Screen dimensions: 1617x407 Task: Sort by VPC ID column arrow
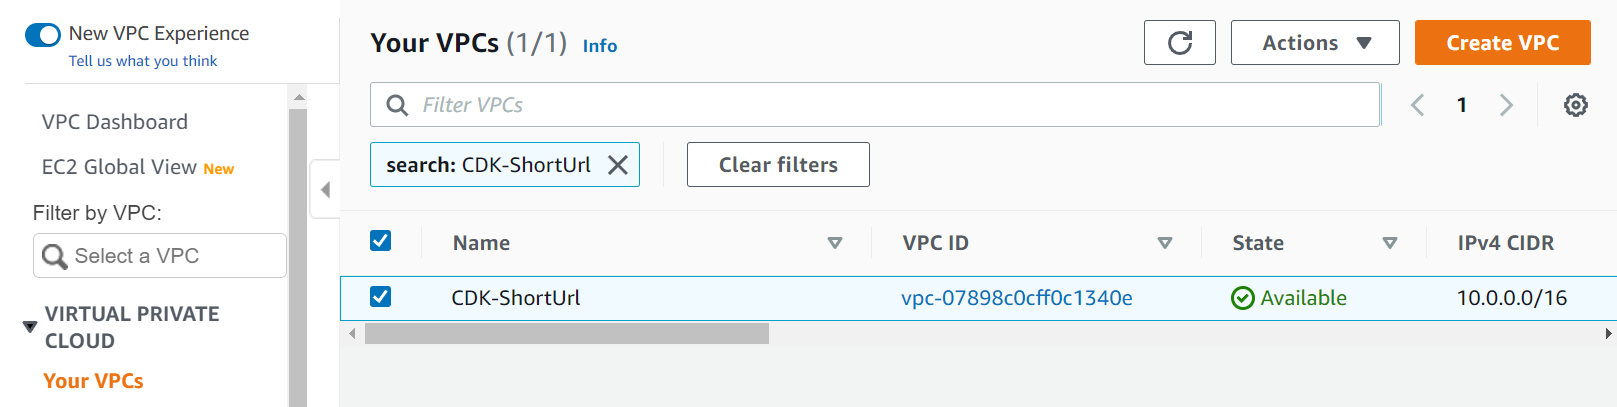(1165, 243)
